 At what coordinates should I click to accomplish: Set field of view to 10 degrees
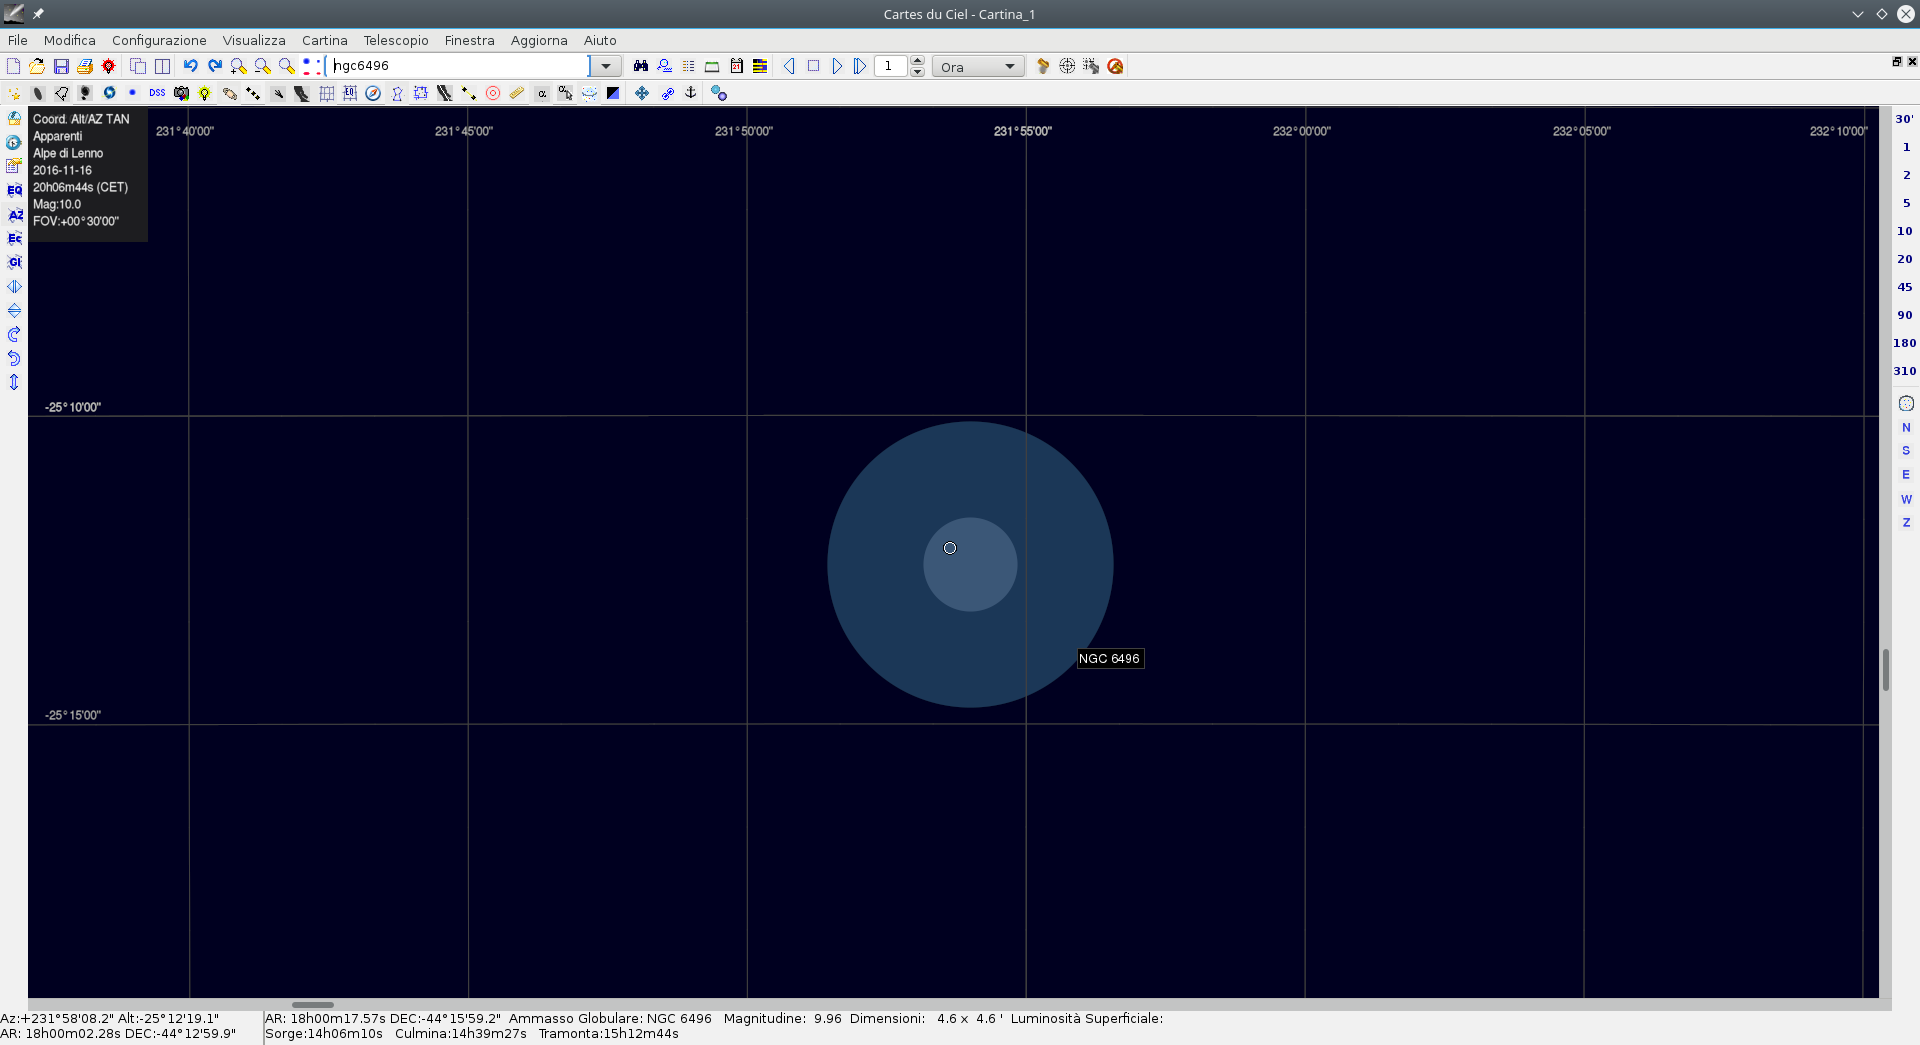(1905, 231)
